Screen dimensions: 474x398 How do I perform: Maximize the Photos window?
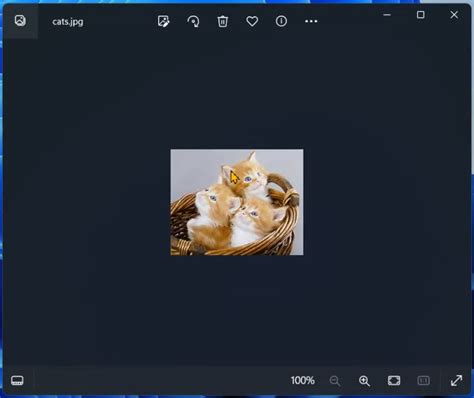[x=421, y=15]
